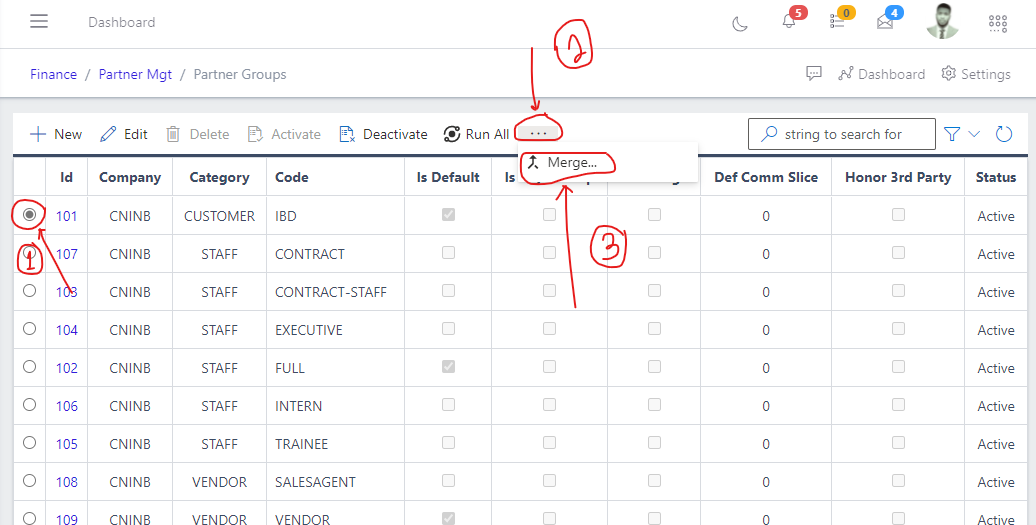Click the search input field
Viewport: 1036px width, 525px height.
852,134
